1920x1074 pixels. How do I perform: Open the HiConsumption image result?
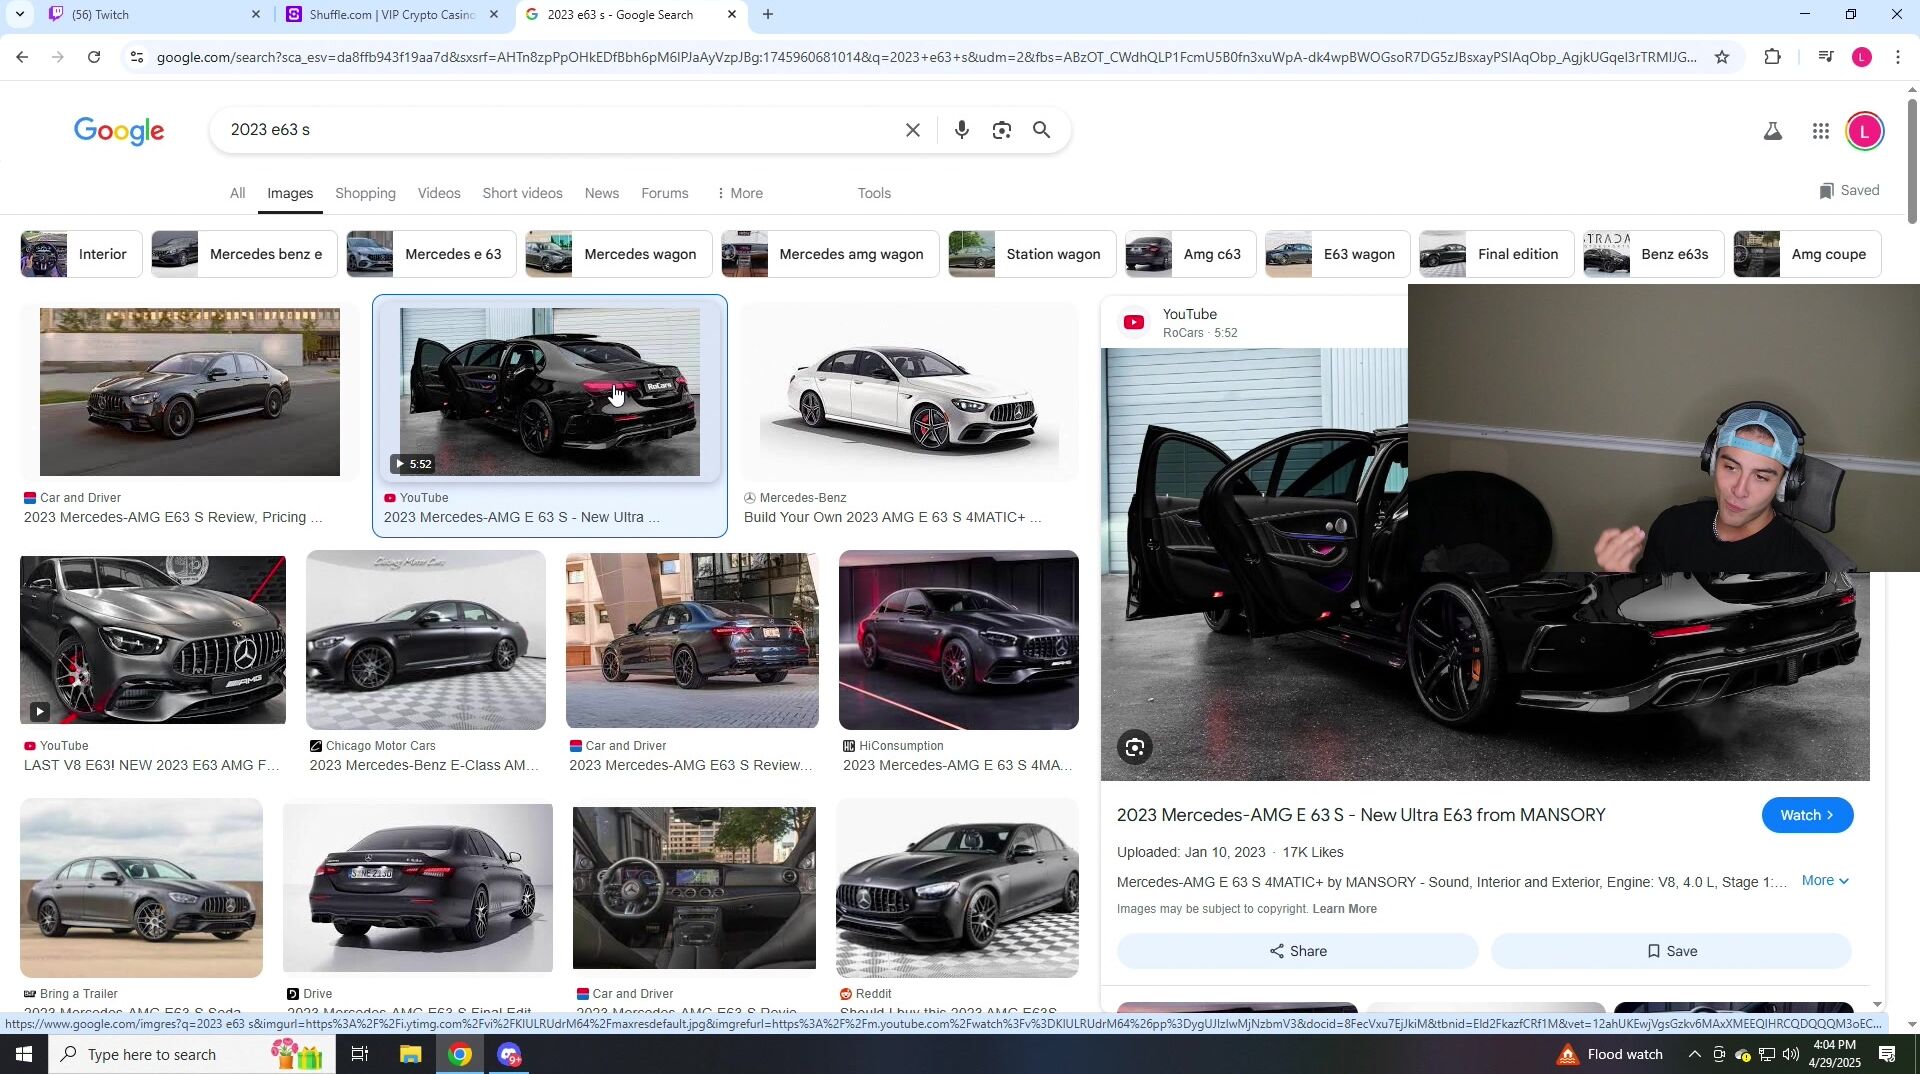tap(958, 640)
